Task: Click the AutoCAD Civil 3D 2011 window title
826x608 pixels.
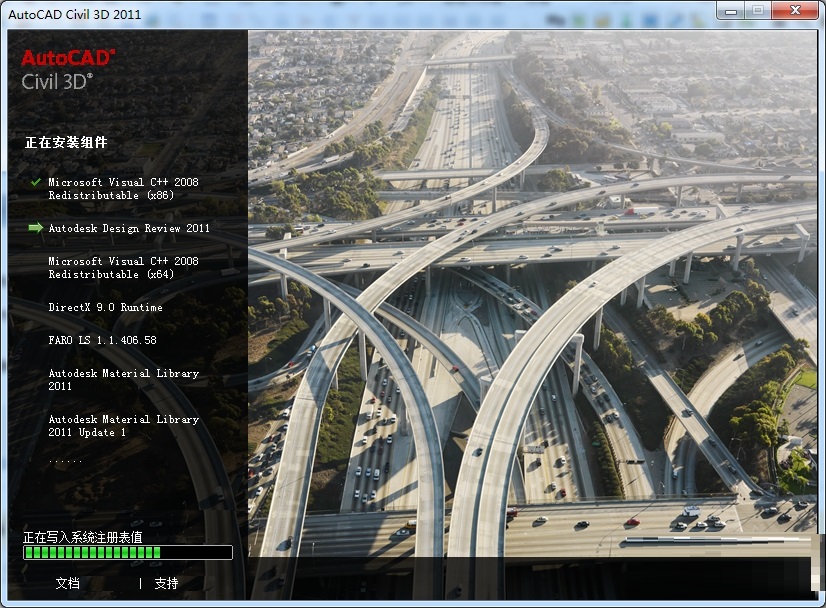Action: point(75,14)
